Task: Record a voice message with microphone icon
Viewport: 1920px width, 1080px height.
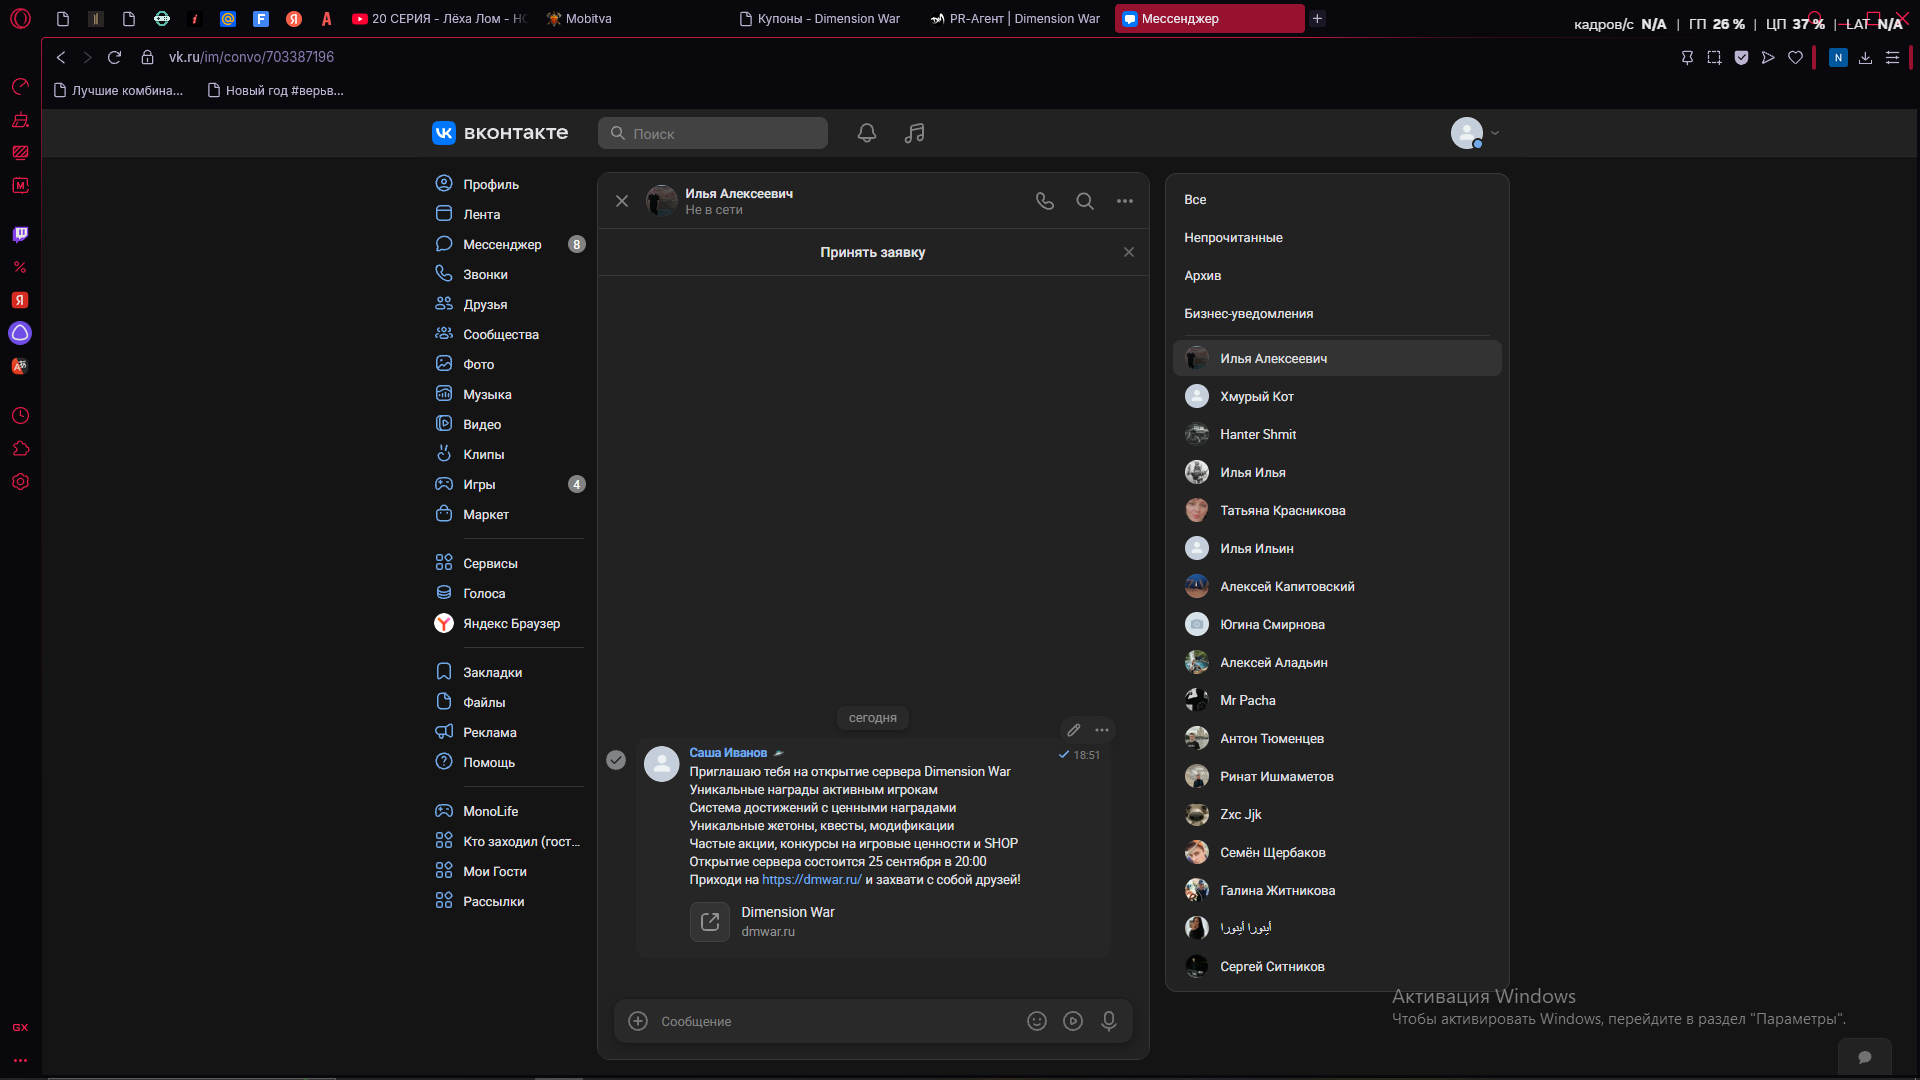Action: tap(1109, 1021)
